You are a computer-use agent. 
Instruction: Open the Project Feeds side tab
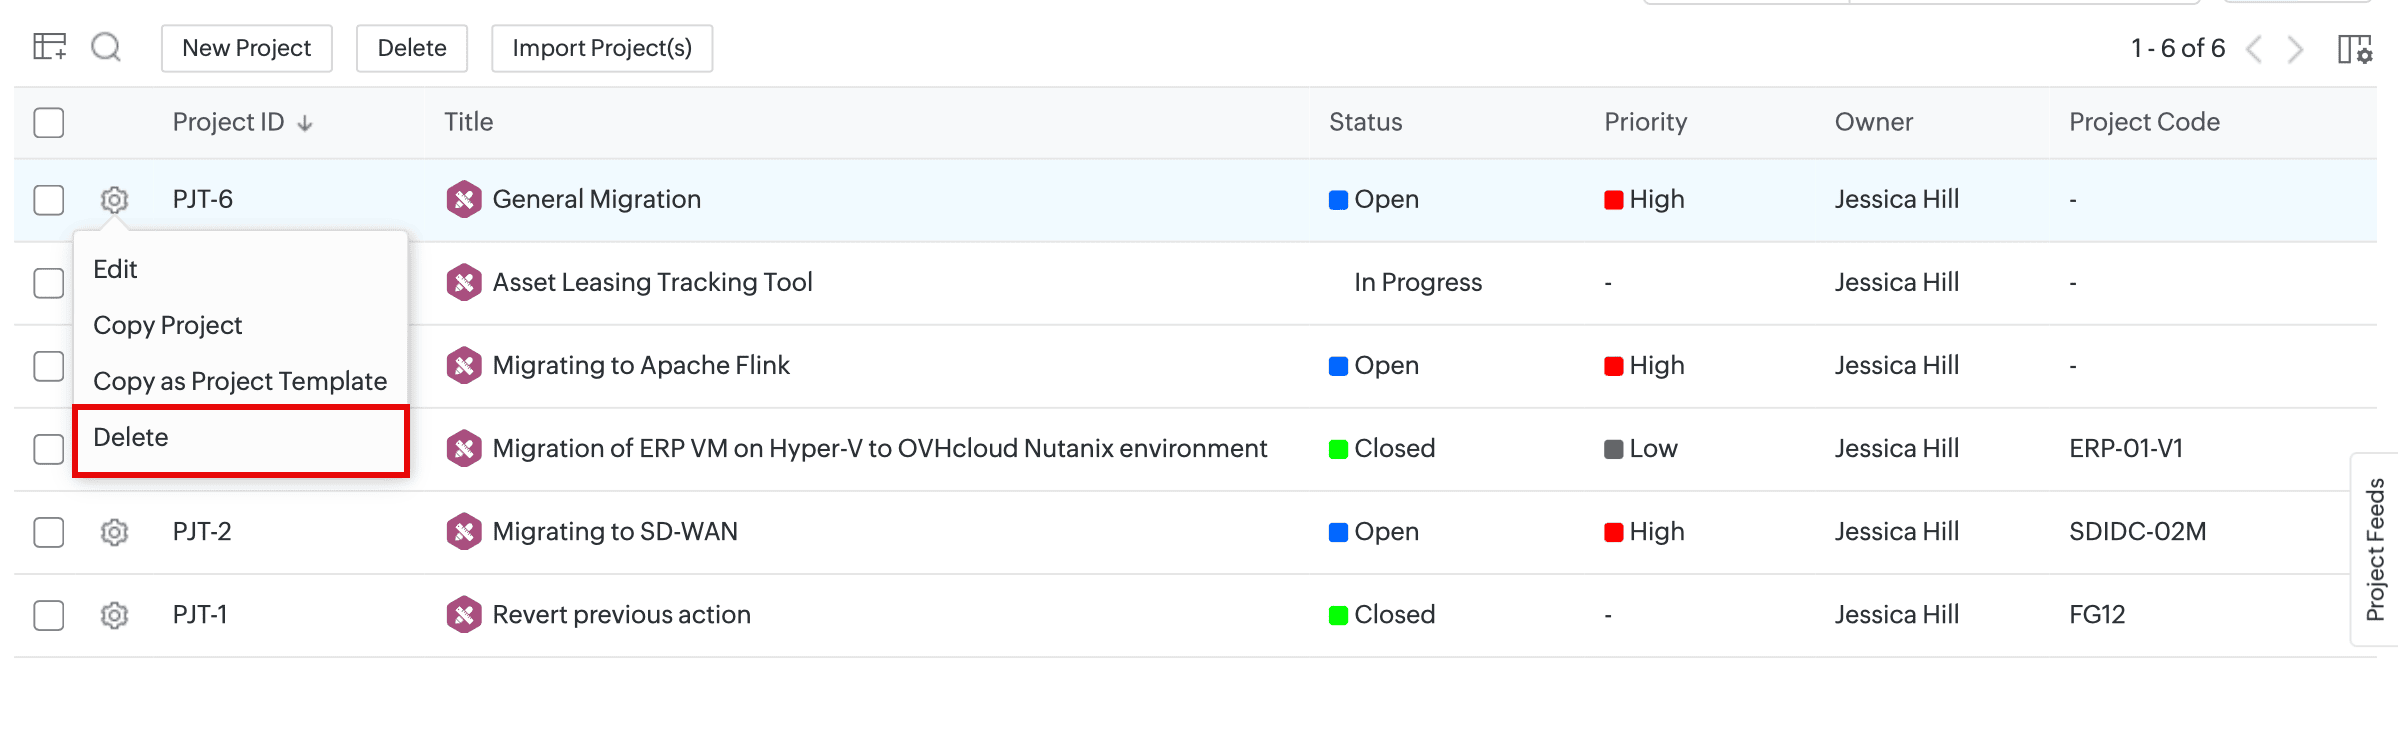(2375, 549)
